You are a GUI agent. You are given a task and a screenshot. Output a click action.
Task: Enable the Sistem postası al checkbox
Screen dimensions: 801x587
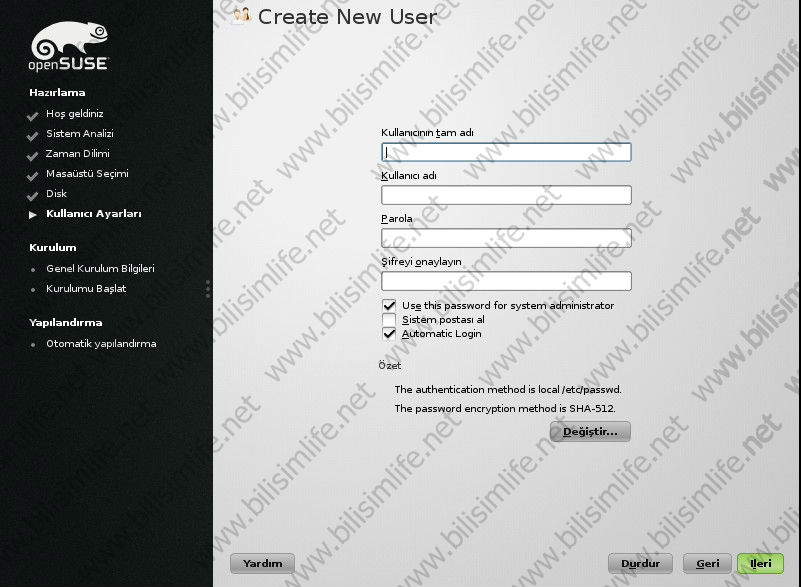389,320
